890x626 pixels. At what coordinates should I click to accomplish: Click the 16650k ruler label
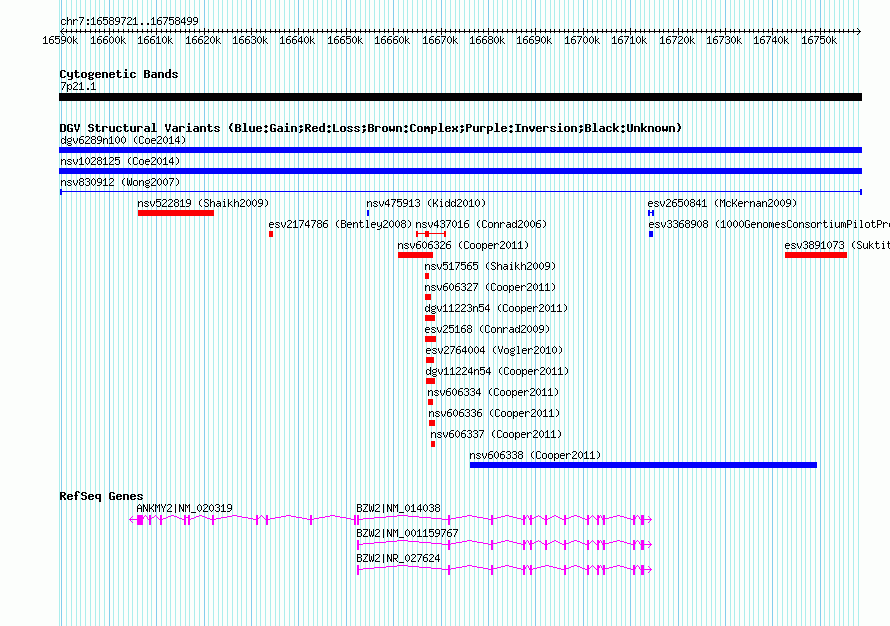345,40
